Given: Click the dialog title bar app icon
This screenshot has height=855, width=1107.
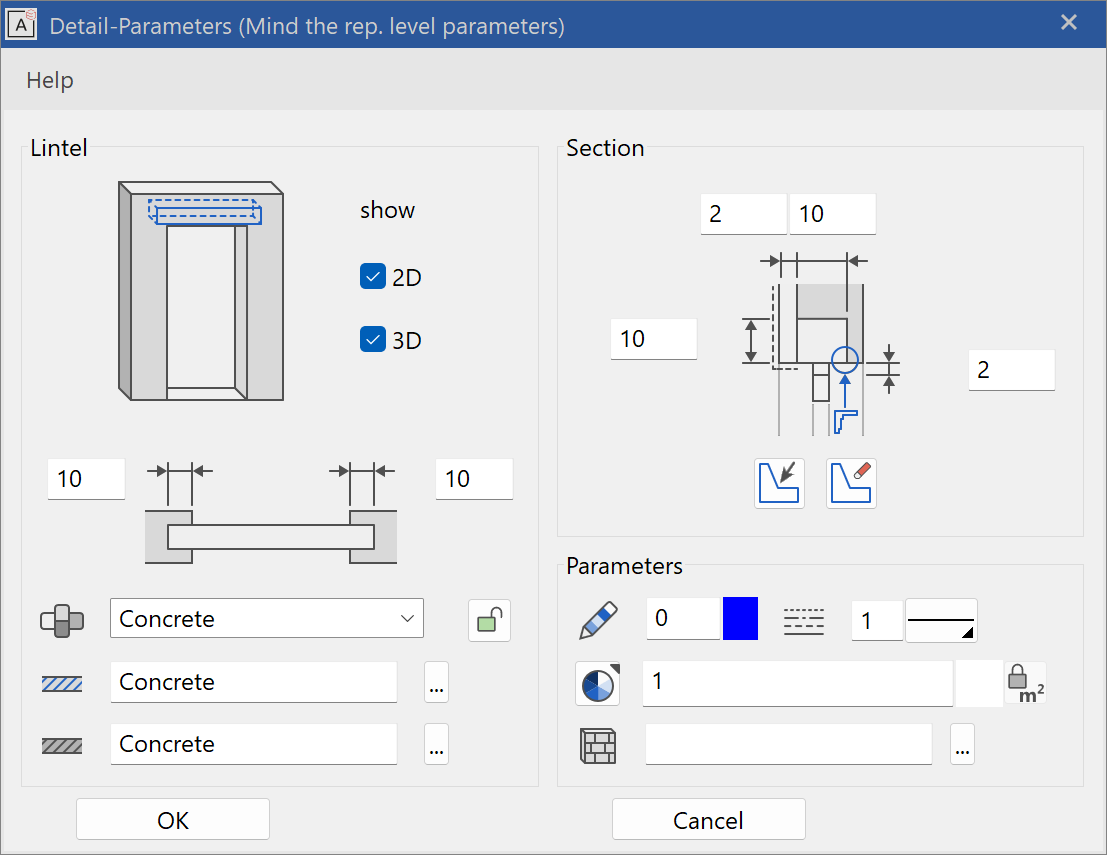Looking at the screenshot, I should coord(21,25).
